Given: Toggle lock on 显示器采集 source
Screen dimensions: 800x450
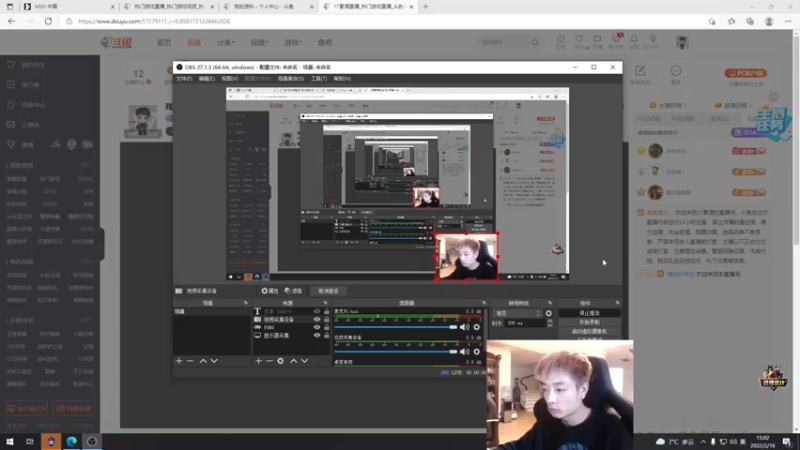Looking at the screenshot, I should pos(327,335).
